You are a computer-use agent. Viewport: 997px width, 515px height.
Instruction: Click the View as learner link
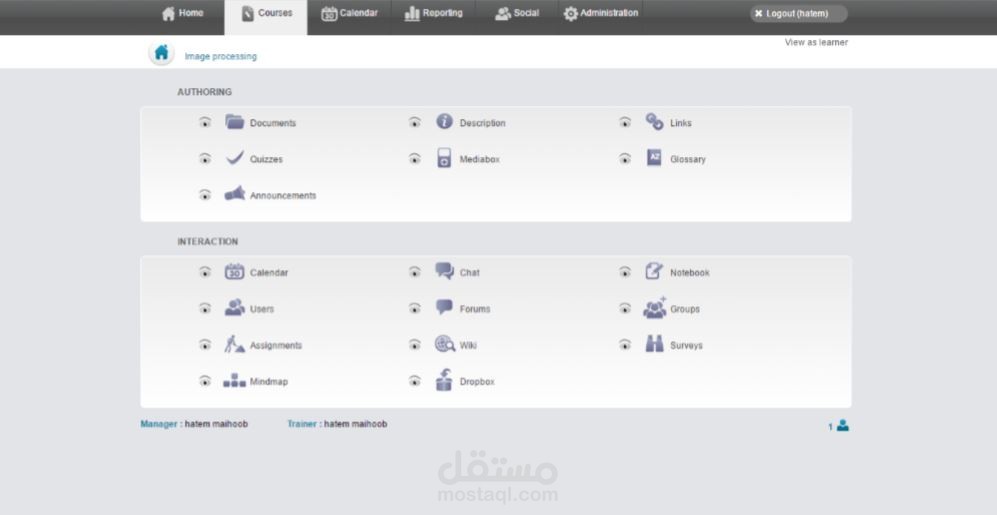coord(816,42)
